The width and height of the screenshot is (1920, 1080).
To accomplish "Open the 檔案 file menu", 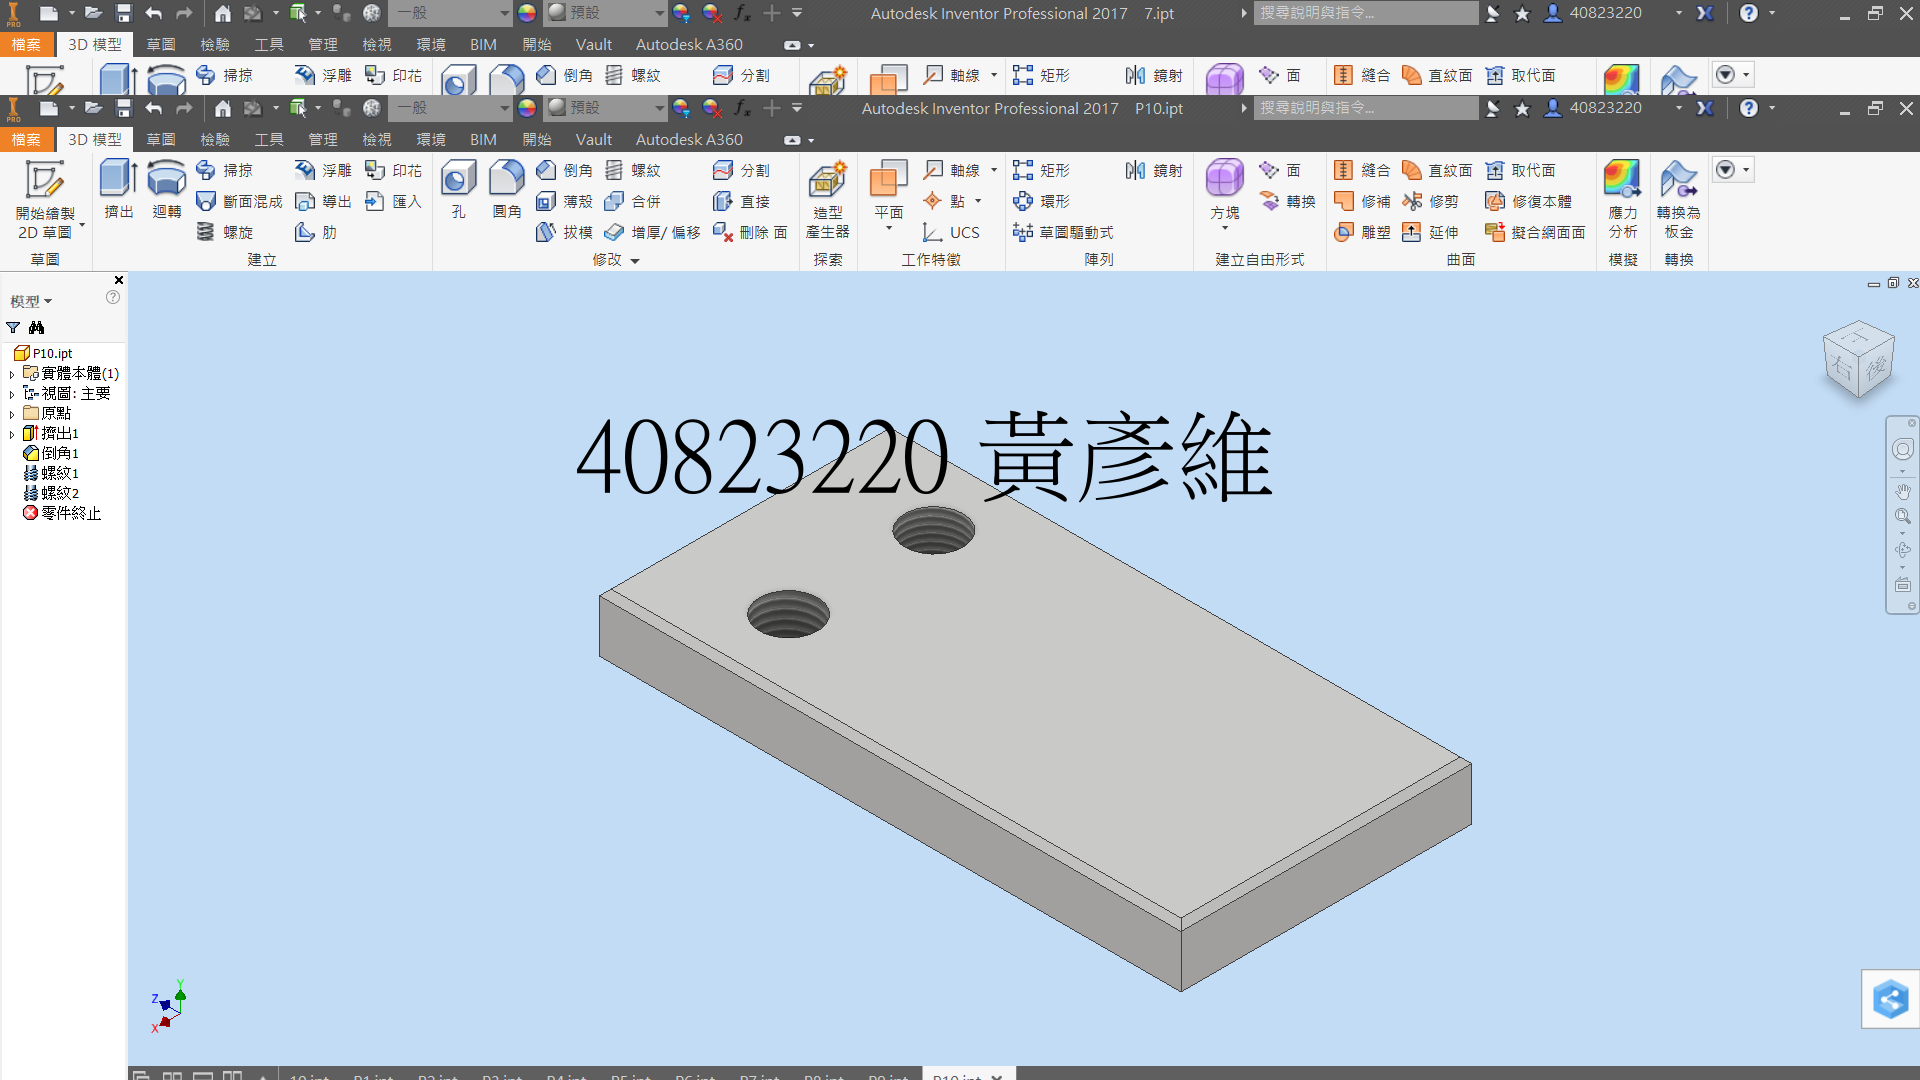I will click(x=26, y=139).
